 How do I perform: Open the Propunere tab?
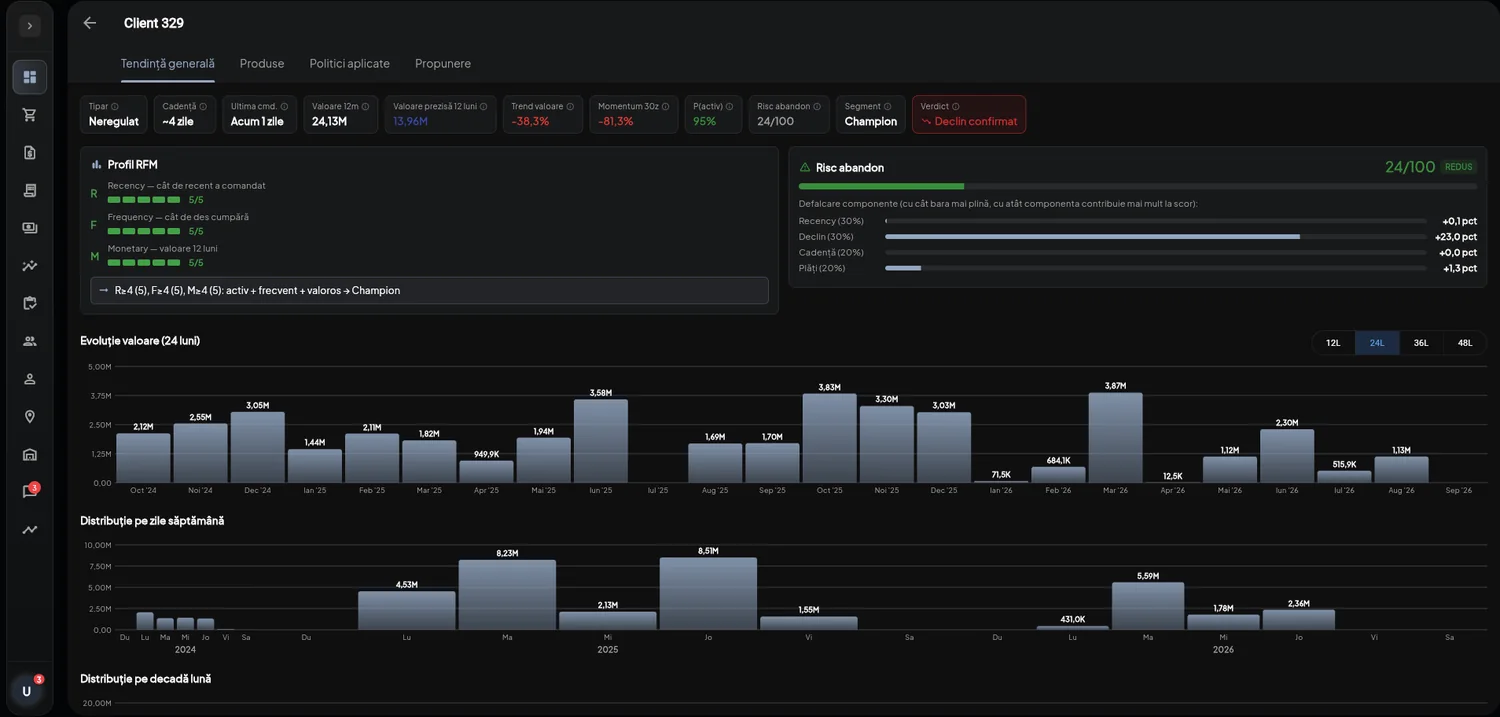tap(443, 63)
